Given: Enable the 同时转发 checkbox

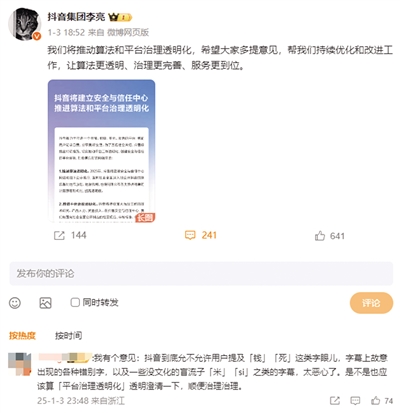Looking at the screenshot, I should [x=75, y=302].
